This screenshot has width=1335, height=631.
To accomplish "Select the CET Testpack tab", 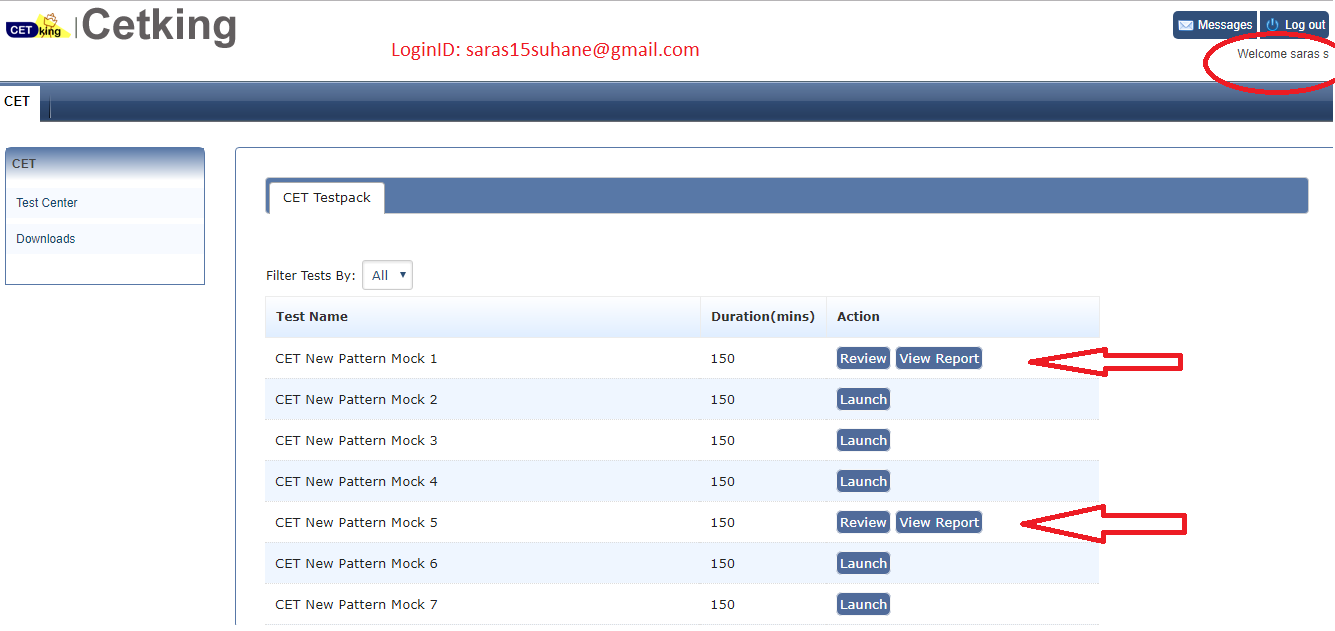I will click(x=326, y=197).
